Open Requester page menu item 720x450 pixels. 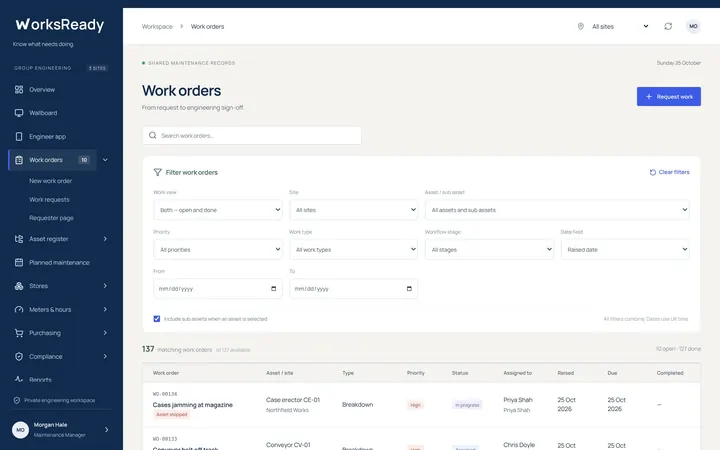coord(51,218)
